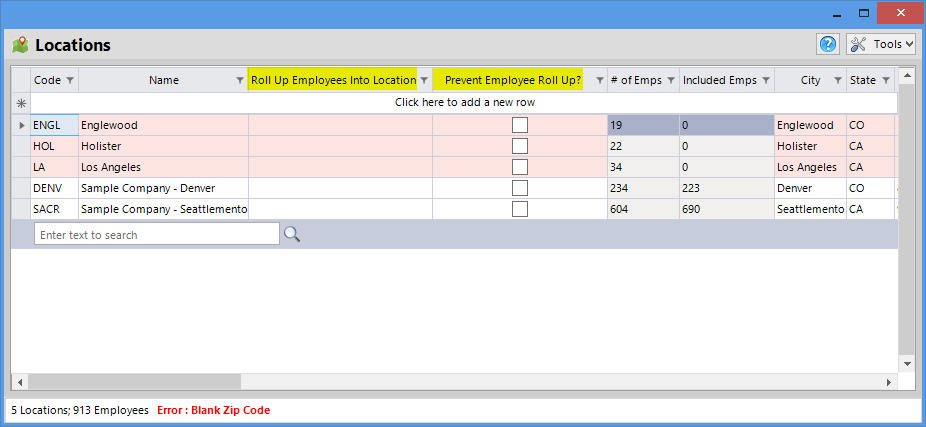Open the Code column filter
Viewport: 926px width, 427px height.
coord(70,80)
